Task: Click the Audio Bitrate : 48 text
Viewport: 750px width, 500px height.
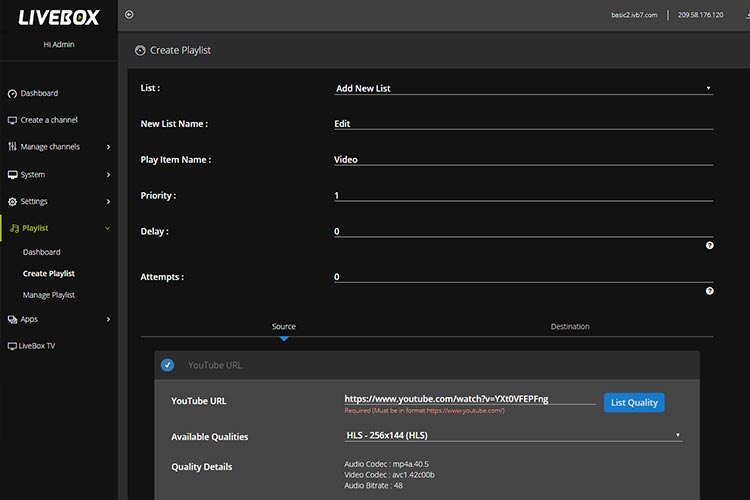Action: [x=374, y=485]
